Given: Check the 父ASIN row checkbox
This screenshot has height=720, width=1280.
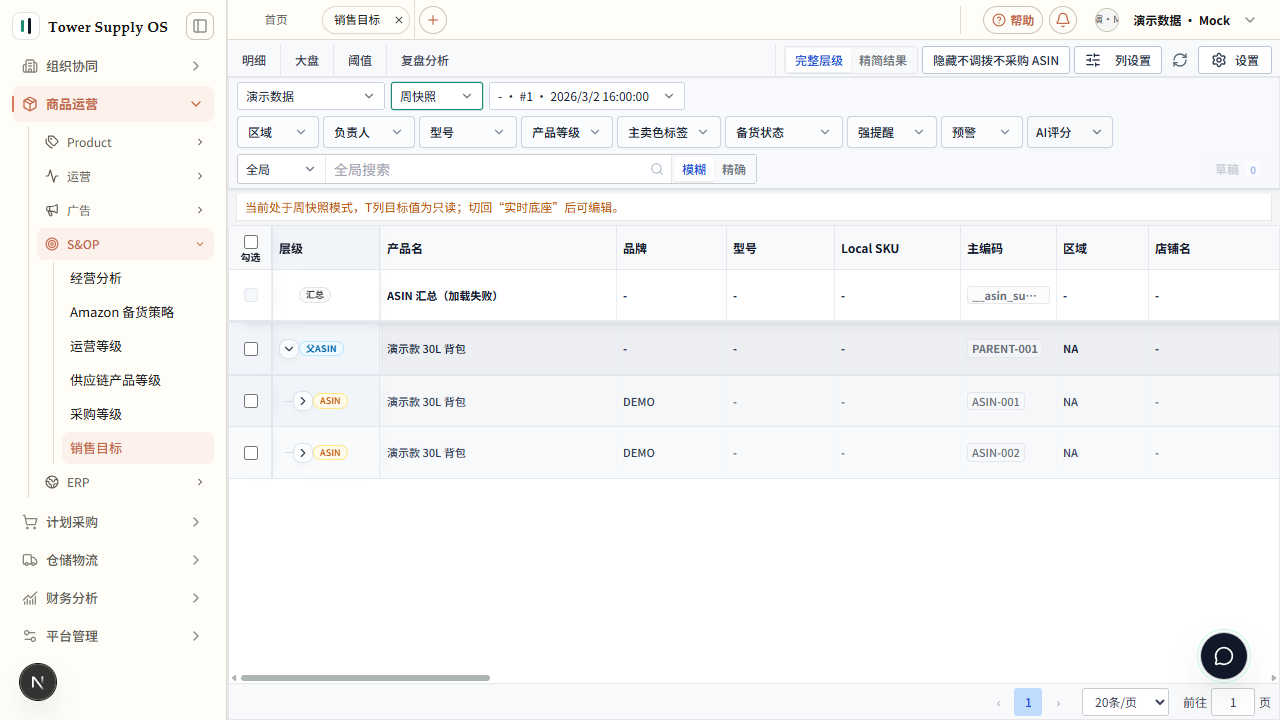Looking at the screenshot, I should tap(251, 349).
